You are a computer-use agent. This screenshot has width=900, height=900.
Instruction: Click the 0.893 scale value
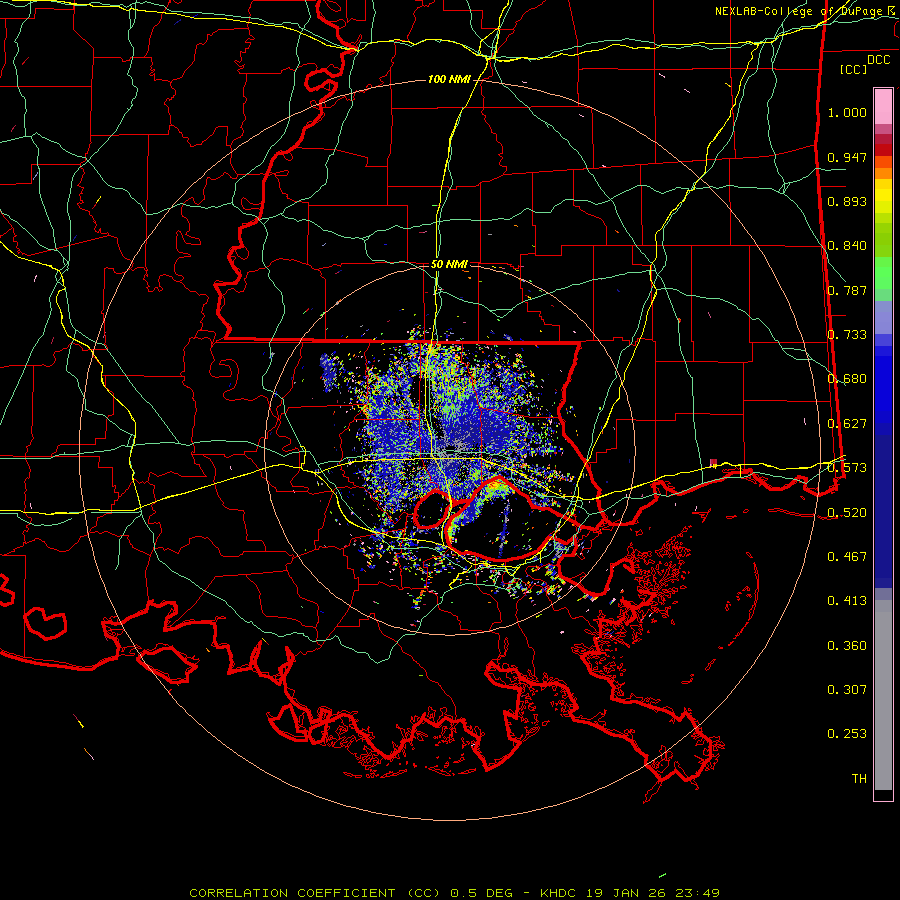tap(847, 201)
